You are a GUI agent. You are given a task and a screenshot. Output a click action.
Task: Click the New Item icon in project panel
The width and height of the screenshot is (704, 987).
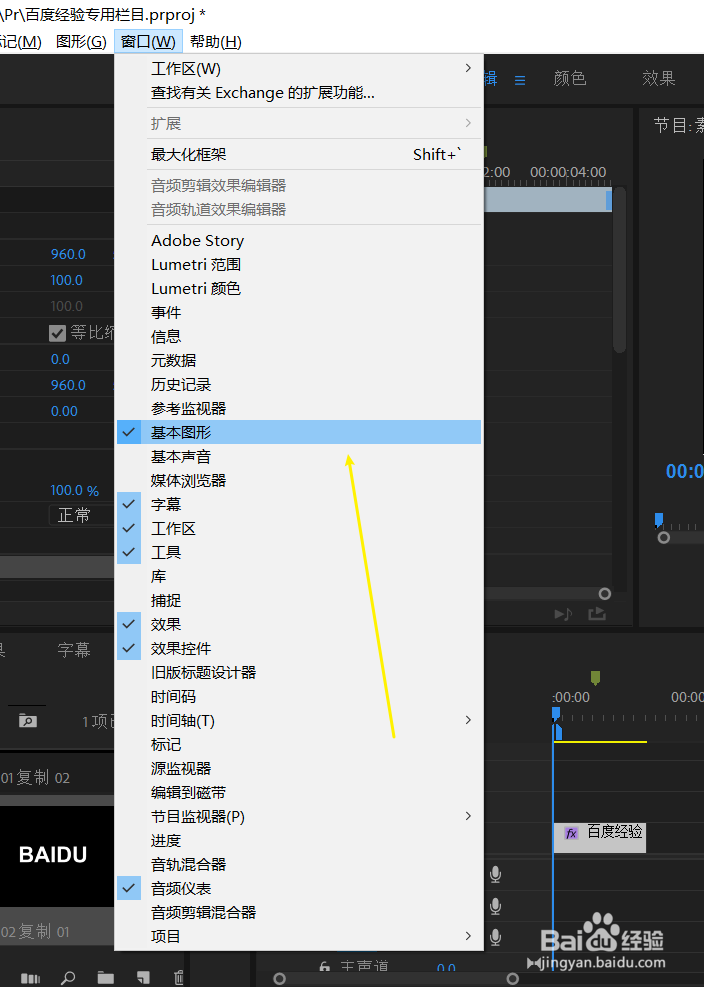click(x=144, y=978)
